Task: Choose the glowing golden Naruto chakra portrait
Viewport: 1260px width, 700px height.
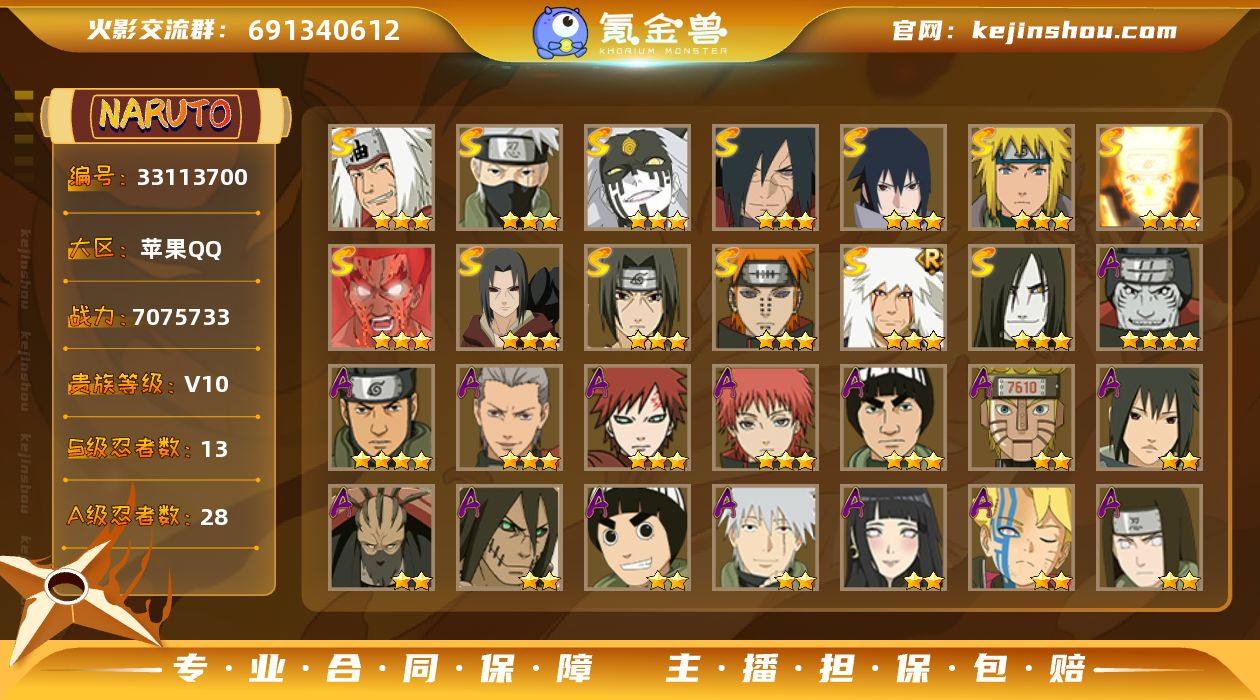Action: coord(1149,177)
